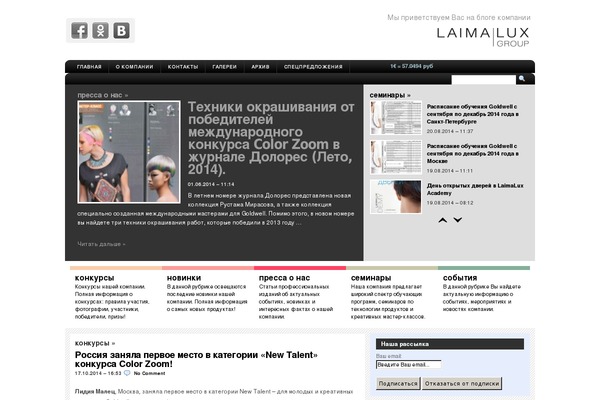The height and width of the screenshot is (400, 600).
Task: Click the comment bubble icon
Action: point(127,373)
